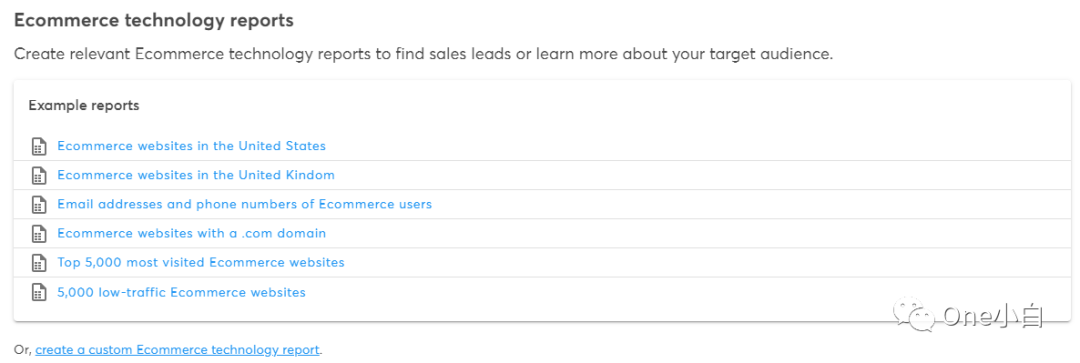Open Ecommerce websites in the United States report
The width and height of the screenshot is (1080, 363).
191,146
